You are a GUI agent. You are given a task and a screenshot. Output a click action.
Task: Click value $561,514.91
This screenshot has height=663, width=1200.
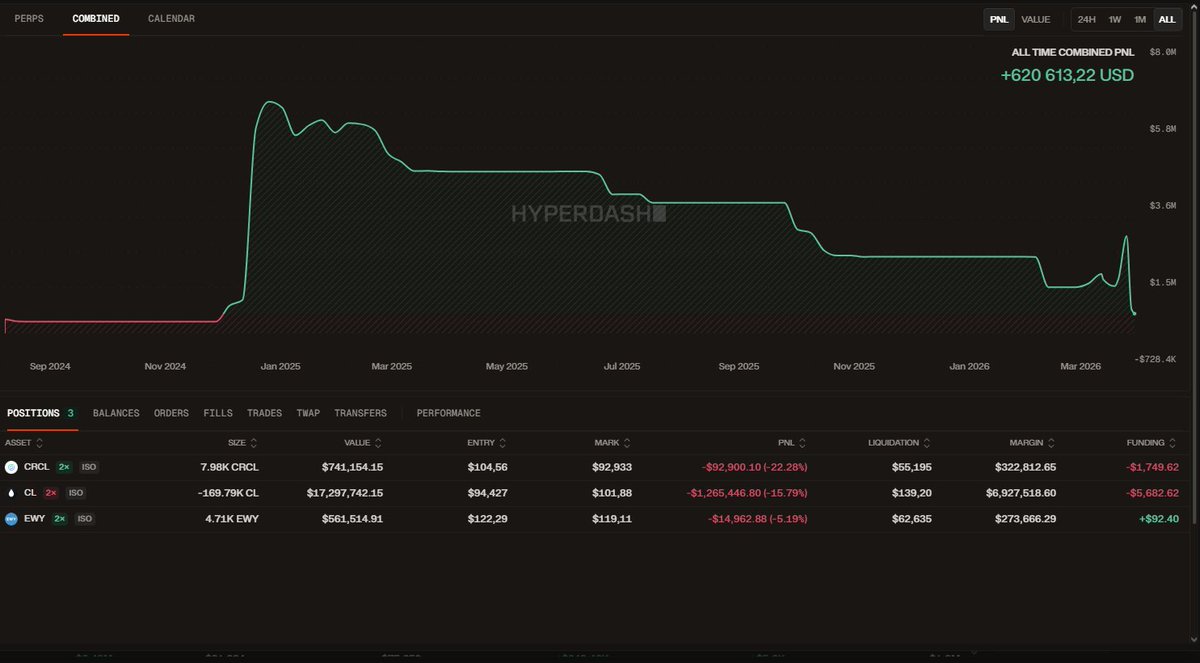coord(352,519)
